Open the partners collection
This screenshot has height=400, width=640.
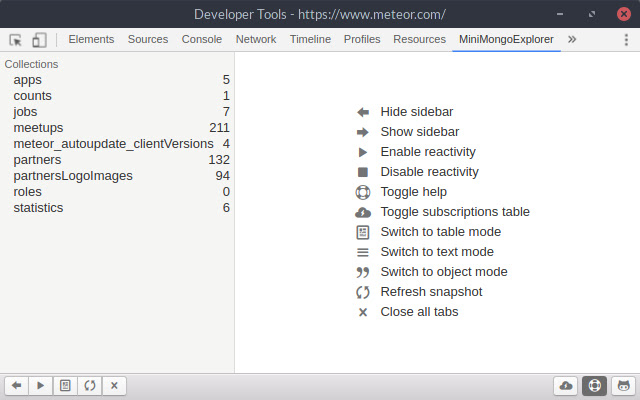tap(117, 160)
